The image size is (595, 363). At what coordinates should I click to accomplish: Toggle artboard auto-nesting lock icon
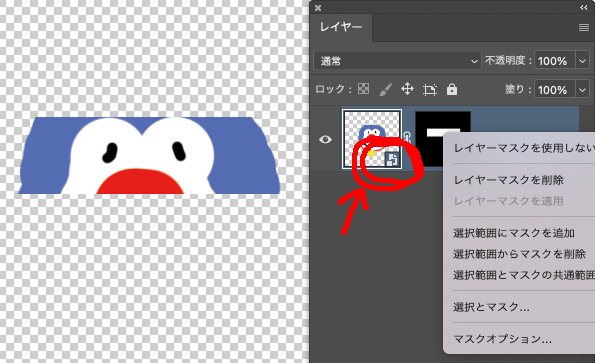point(430,90)
